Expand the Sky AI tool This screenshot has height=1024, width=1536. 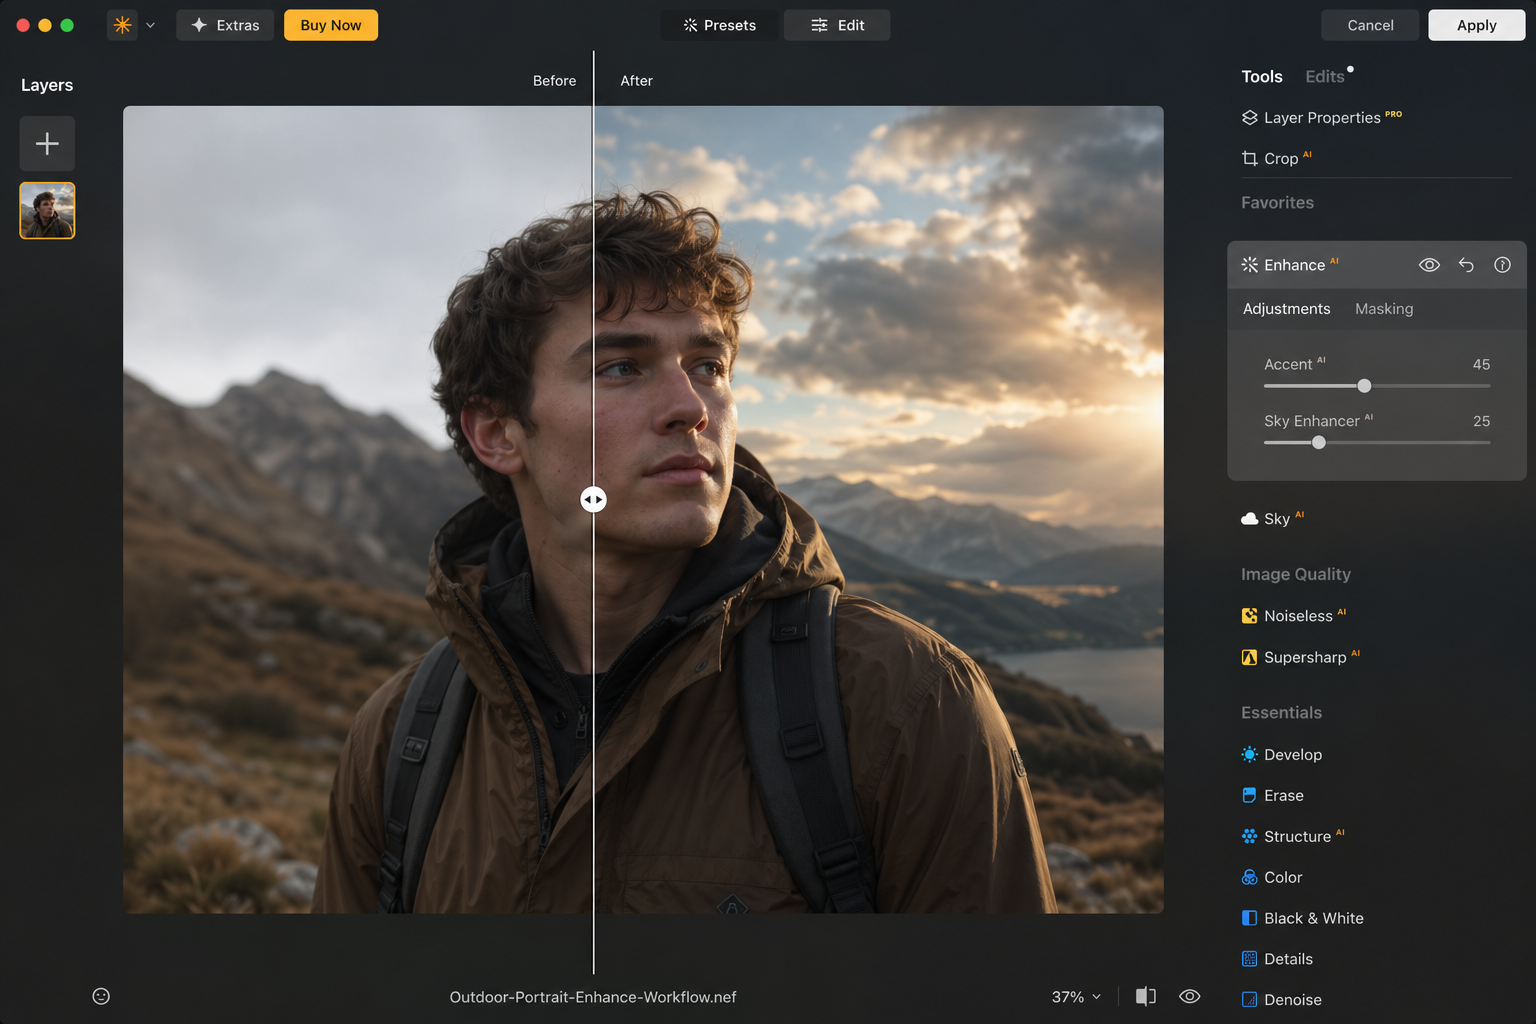click(x=1276, y=519)
